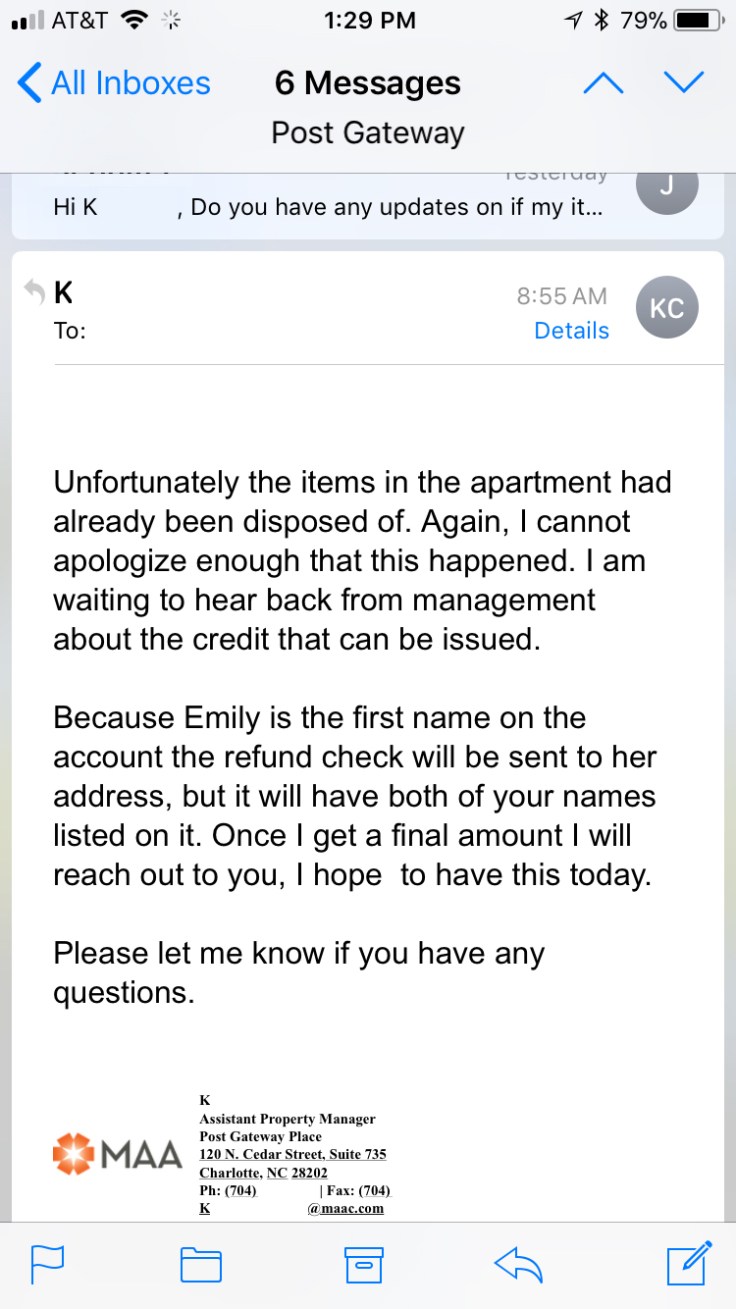The width and height of the screenshot is (736, 1309).
Task: Go to previous message with up arrow
Action: pos(602,82)
